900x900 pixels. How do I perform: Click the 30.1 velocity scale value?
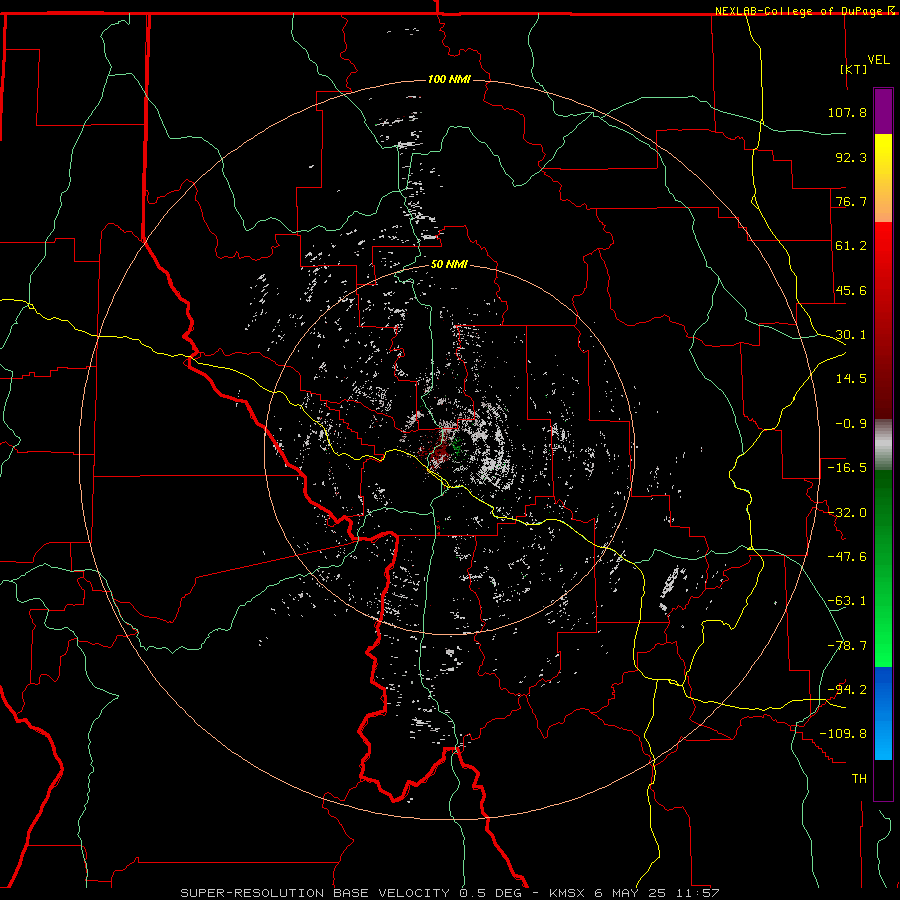(x=851, y=335)
